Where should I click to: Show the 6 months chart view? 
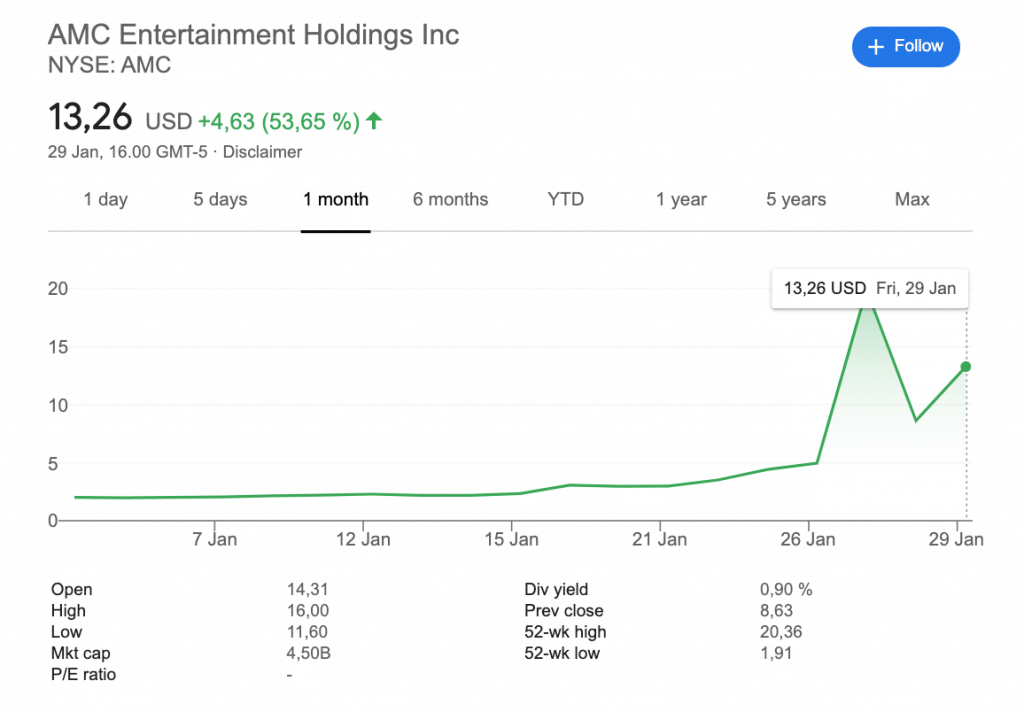[450, 199]
